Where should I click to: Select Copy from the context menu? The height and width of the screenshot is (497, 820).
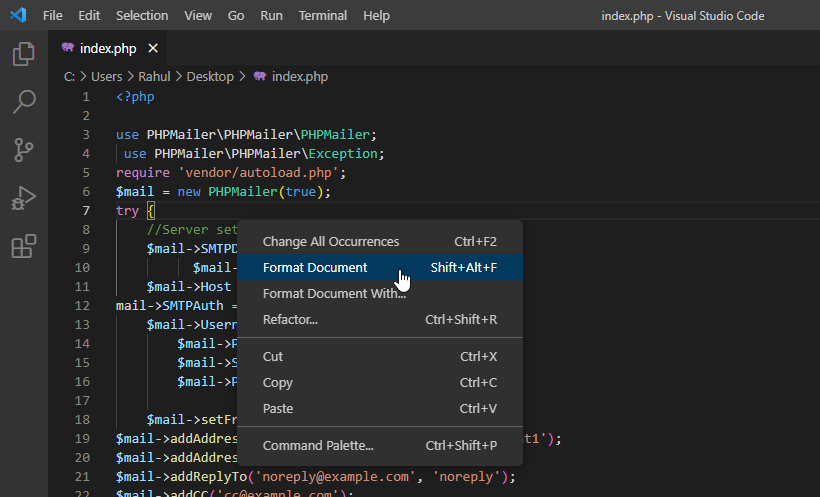pyautogui.click(x=277, y=382)
